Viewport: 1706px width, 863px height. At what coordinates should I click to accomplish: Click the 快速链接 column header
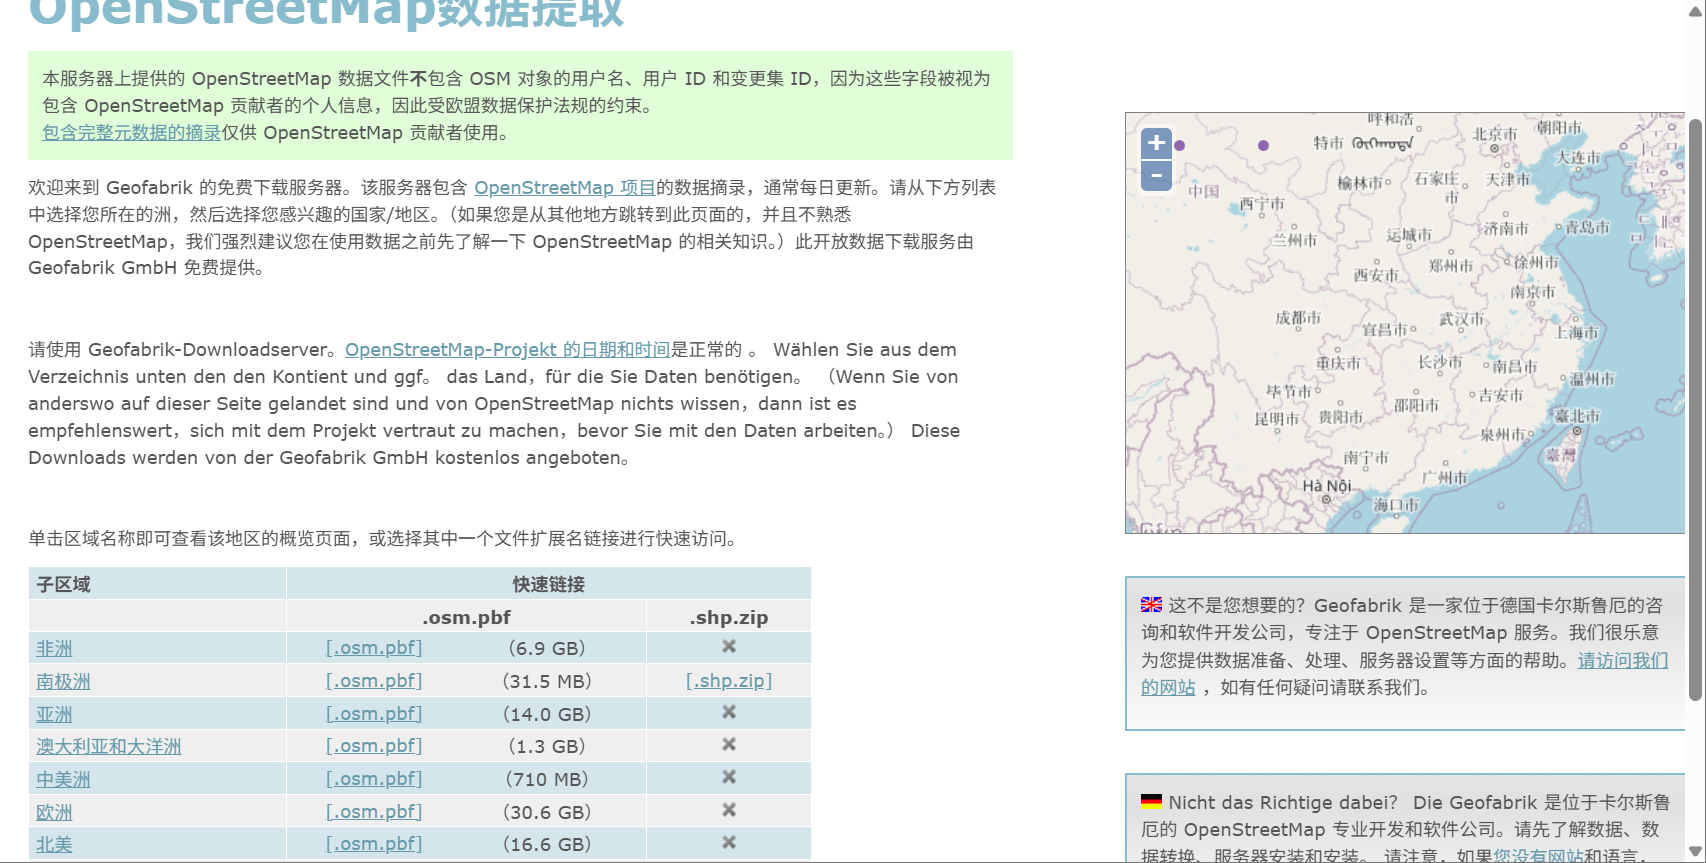(549, 584)
